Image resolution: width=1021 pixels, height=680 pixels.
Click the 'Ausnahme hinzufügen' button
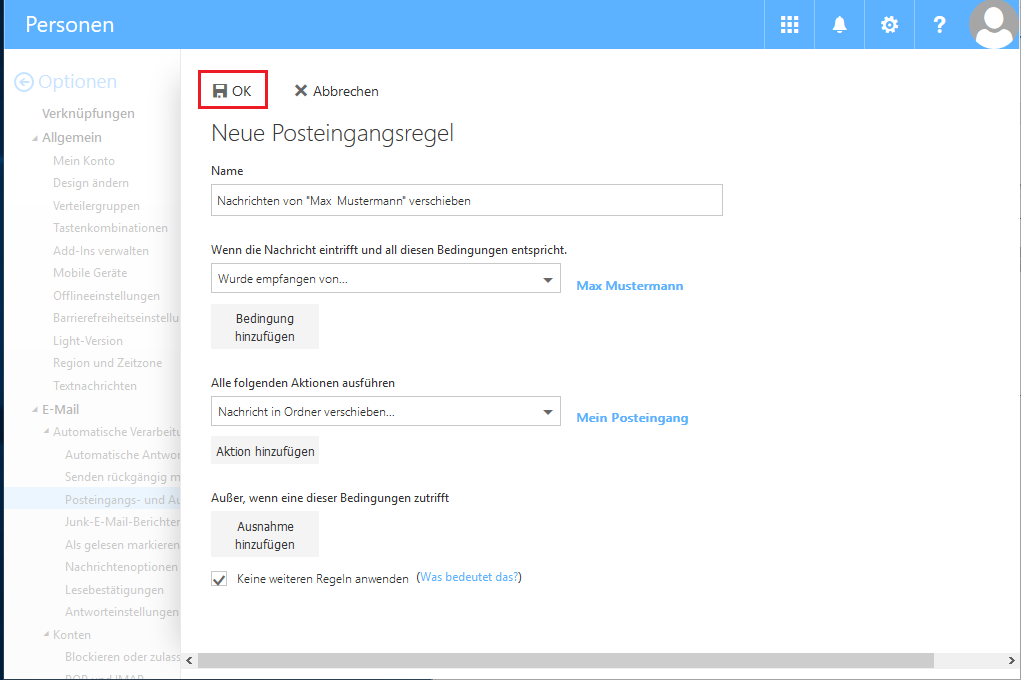[264, 533]
